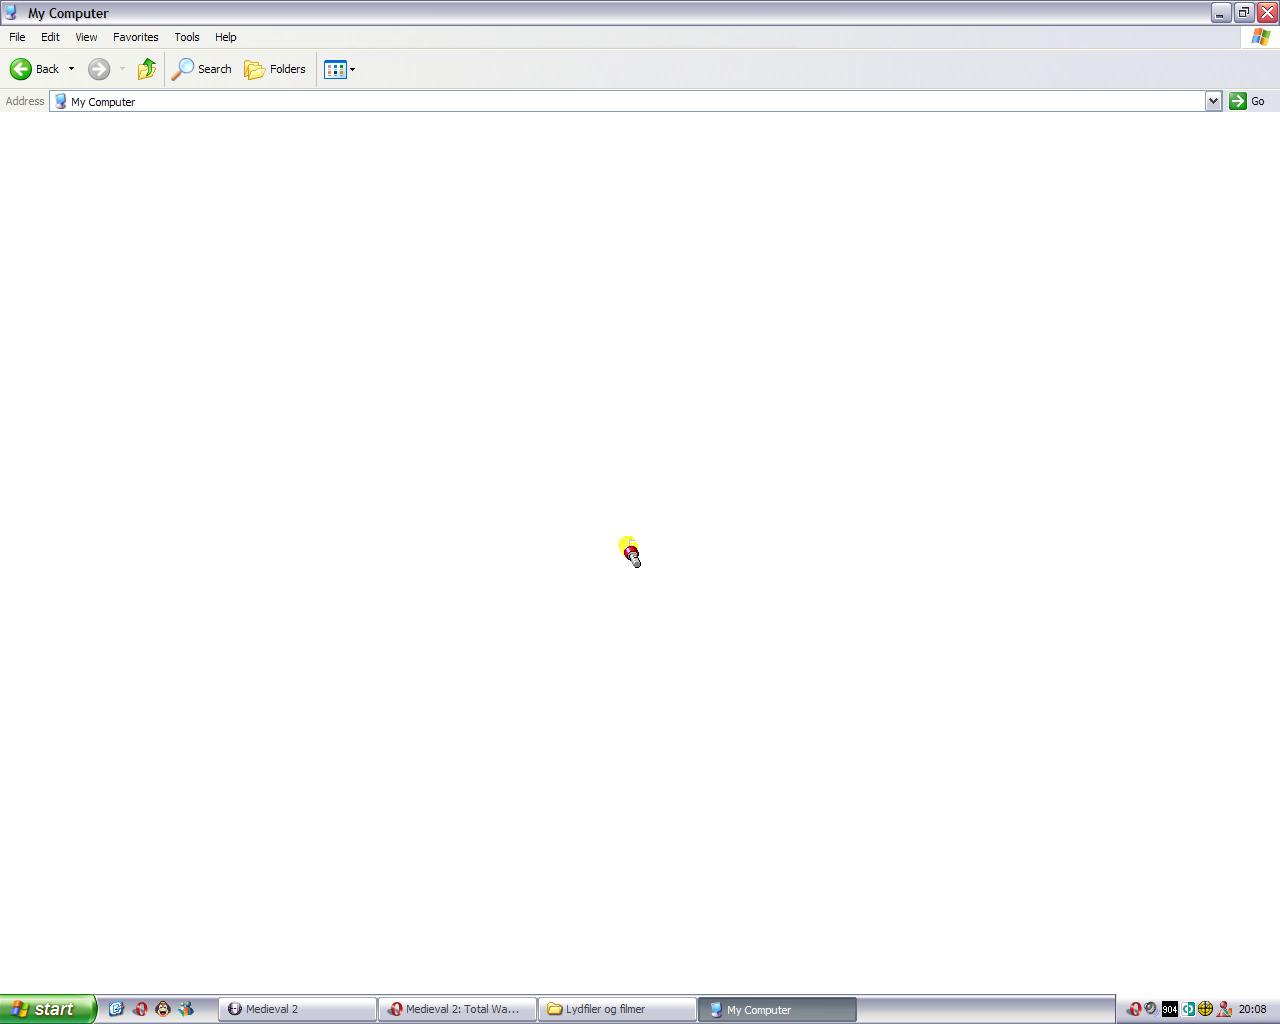Open the Search pane from the toolbar
This screenshot has width=1280, height=1024.
(x=202, y=69)
